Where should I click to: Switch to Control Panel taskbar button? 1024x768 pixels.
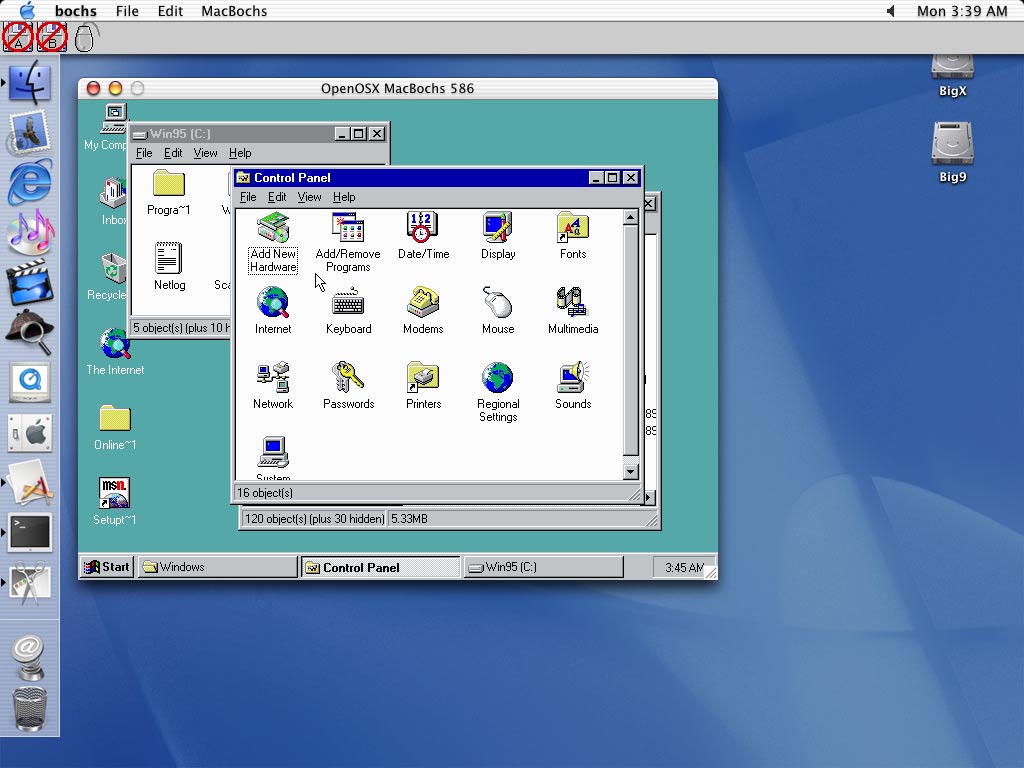pos(380,567)
